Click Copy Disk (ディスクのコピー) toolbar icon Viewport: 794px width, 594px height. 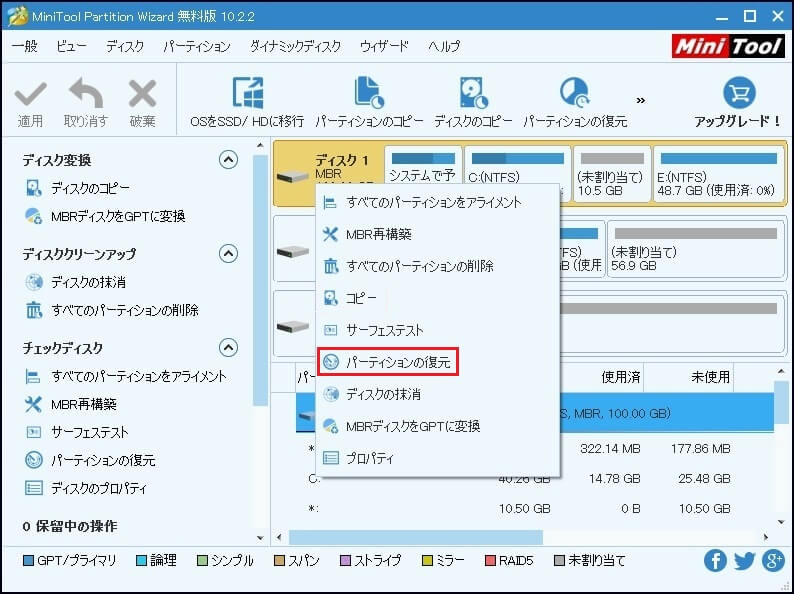(473, 93)
